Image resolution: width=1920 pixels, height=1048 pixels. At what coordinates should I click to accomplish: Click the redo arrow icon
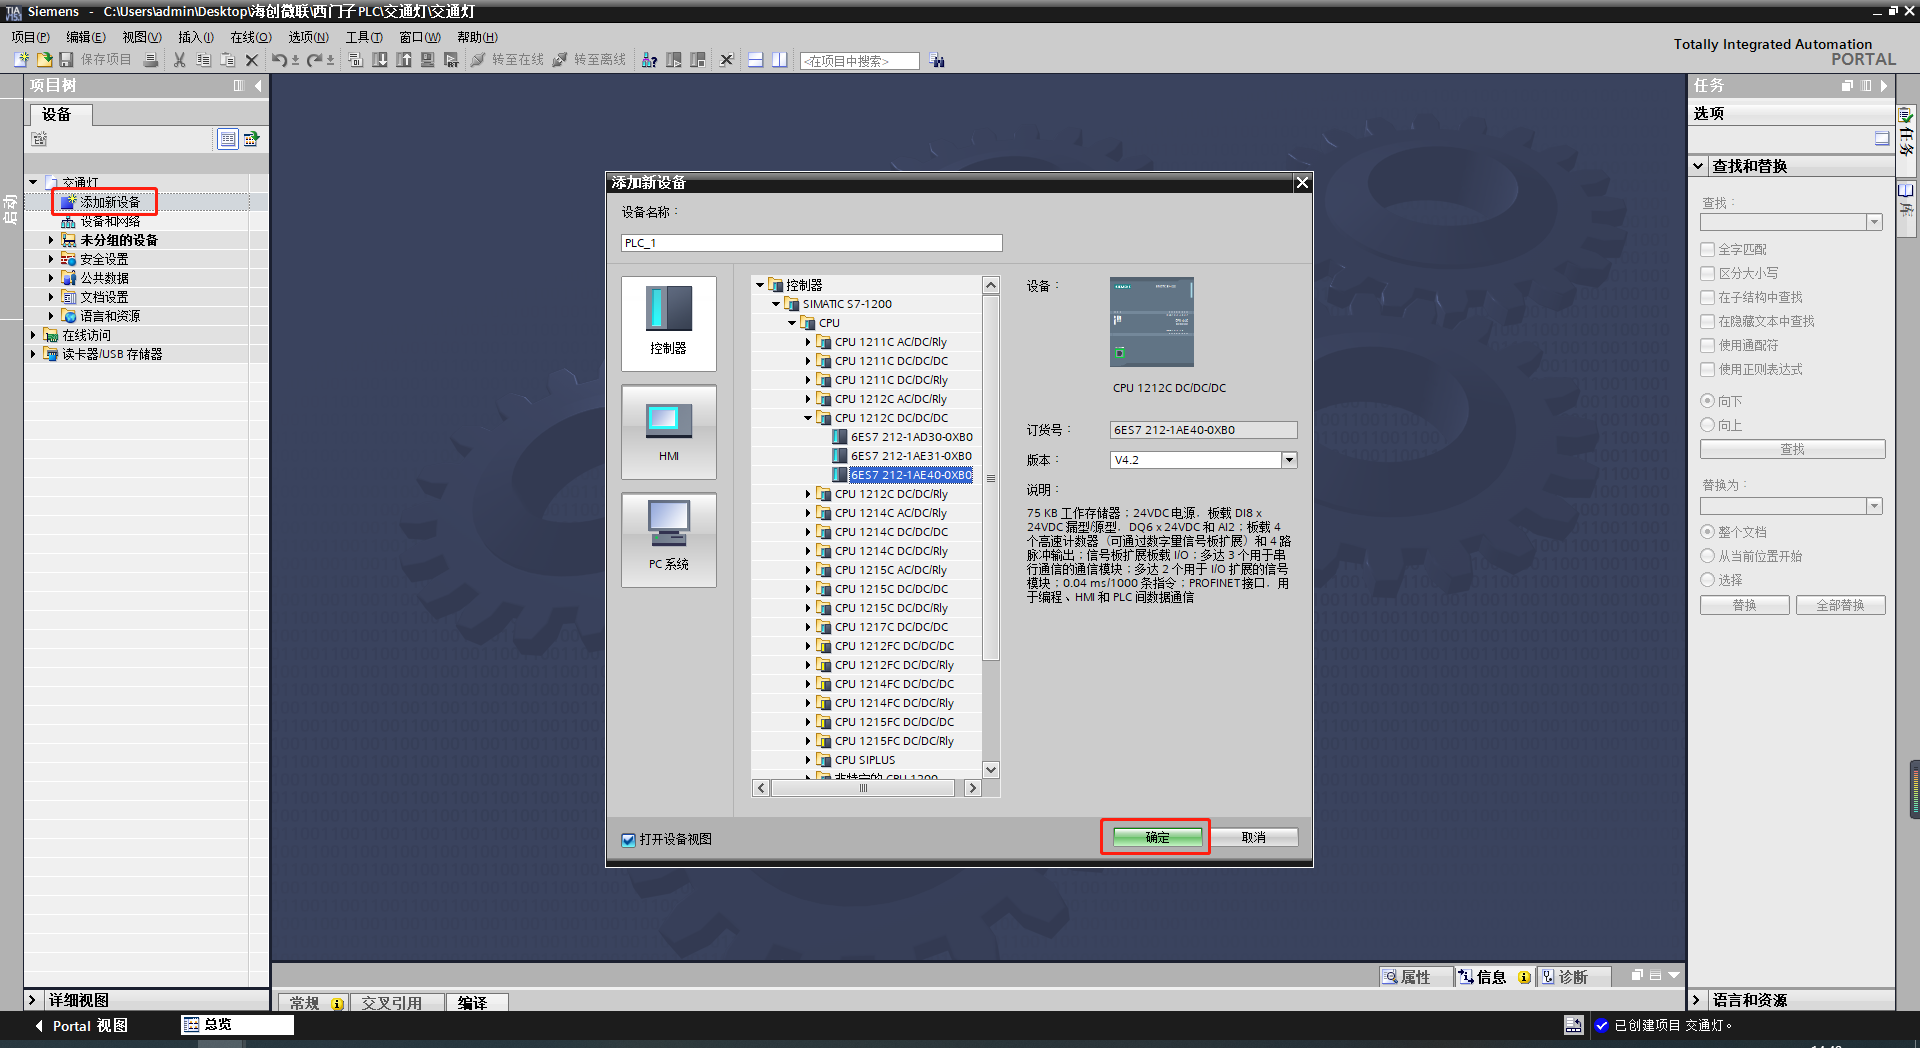[x=316, y=60]
